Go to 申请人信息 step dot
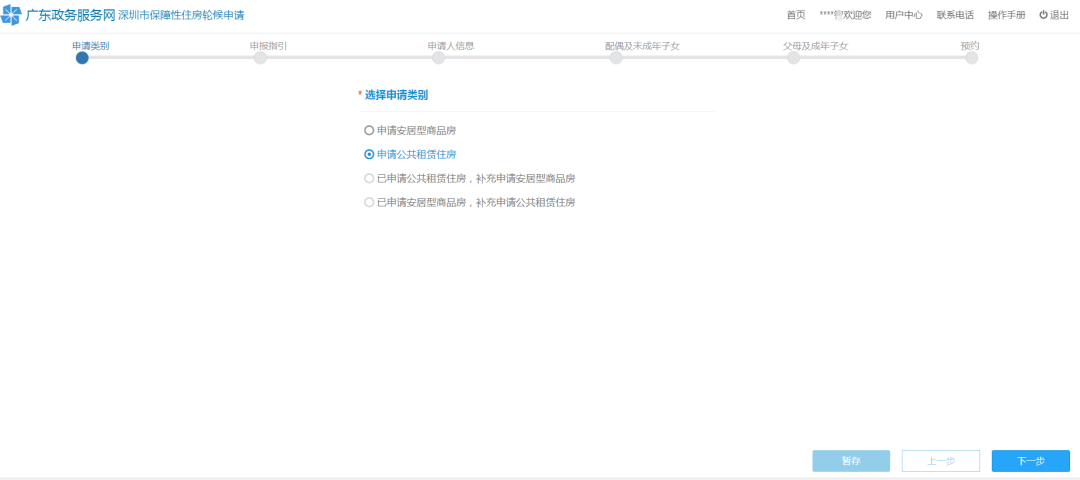This screenshot has width=1080, height=480. 438,58
